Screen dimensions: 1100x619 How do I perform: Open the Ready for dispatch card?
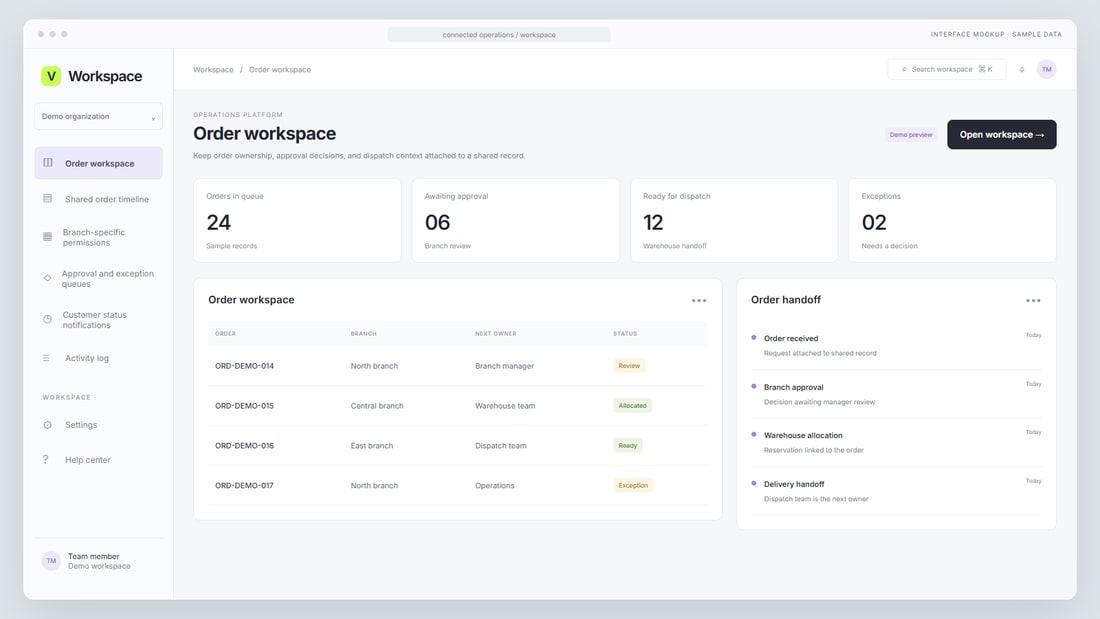[x=734, y=220]
